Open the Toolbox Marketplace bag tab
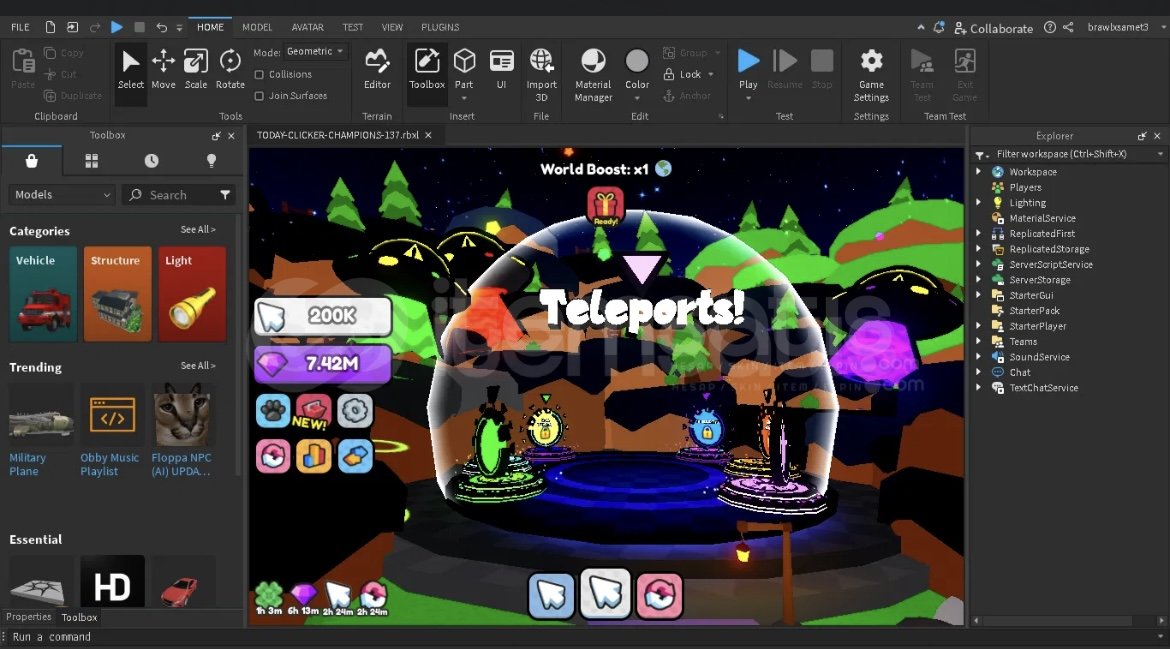The width and height of the screenshot is (1170, 649). click(31, 161)
